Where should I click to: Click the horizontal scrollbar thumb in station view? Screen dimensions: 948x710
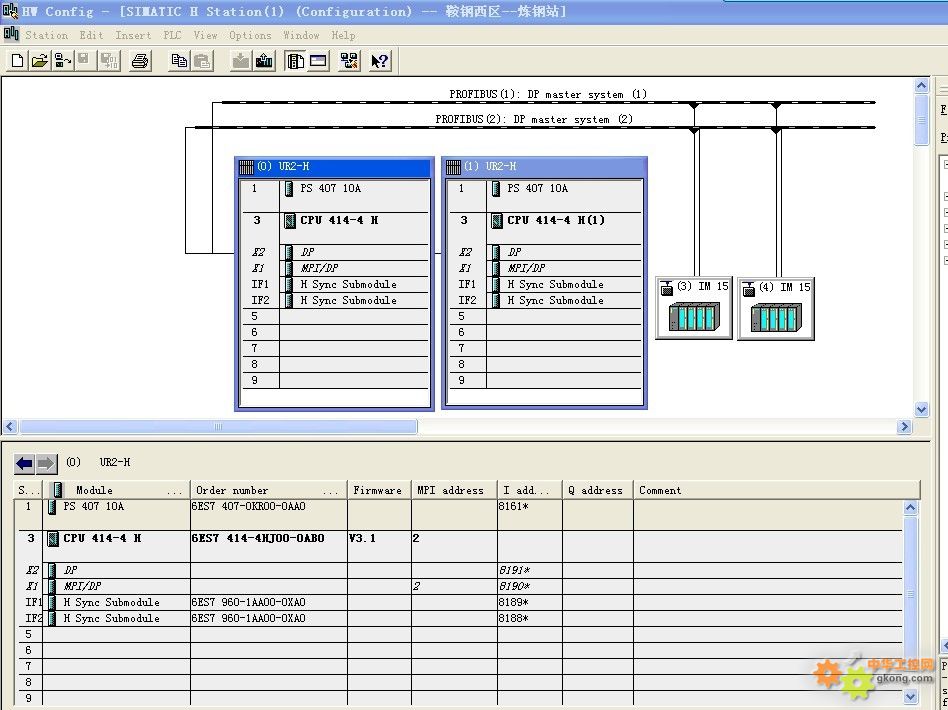tap(218, 427)
